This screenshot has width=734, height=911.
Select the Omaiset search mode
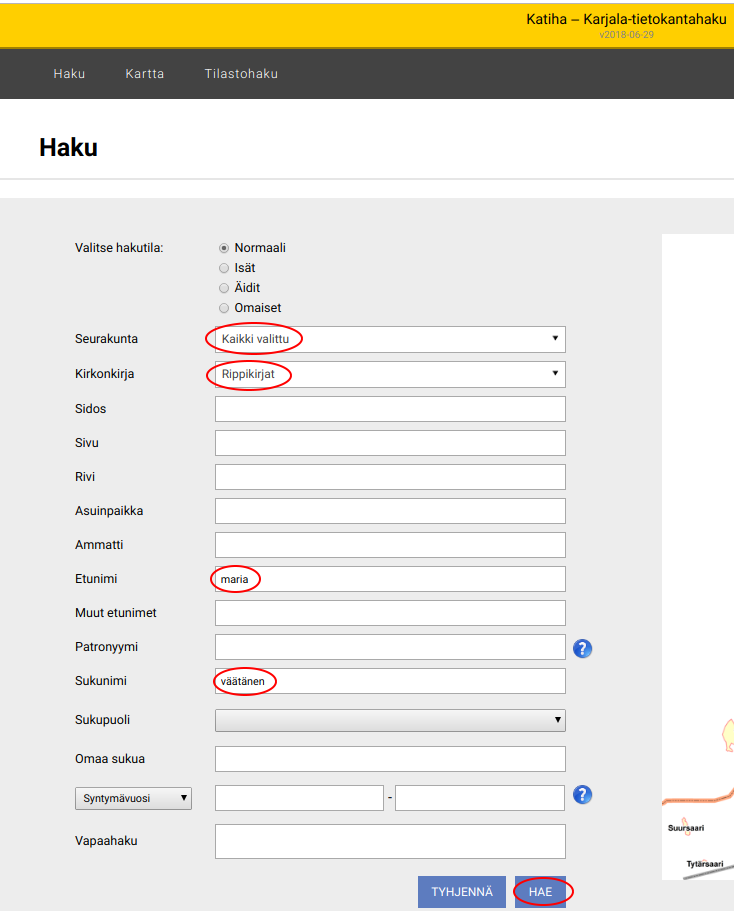[x=224, y=308]
